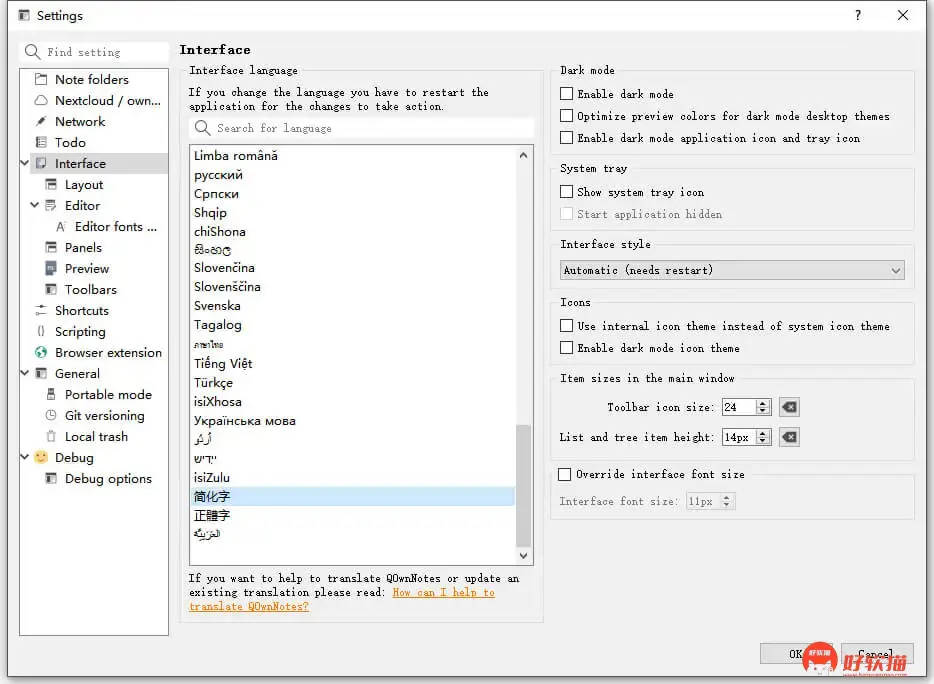This screenshot has width=934, height=684.
Task: Click the Shortcuts sliders icon
Action: tap(41, 310)
